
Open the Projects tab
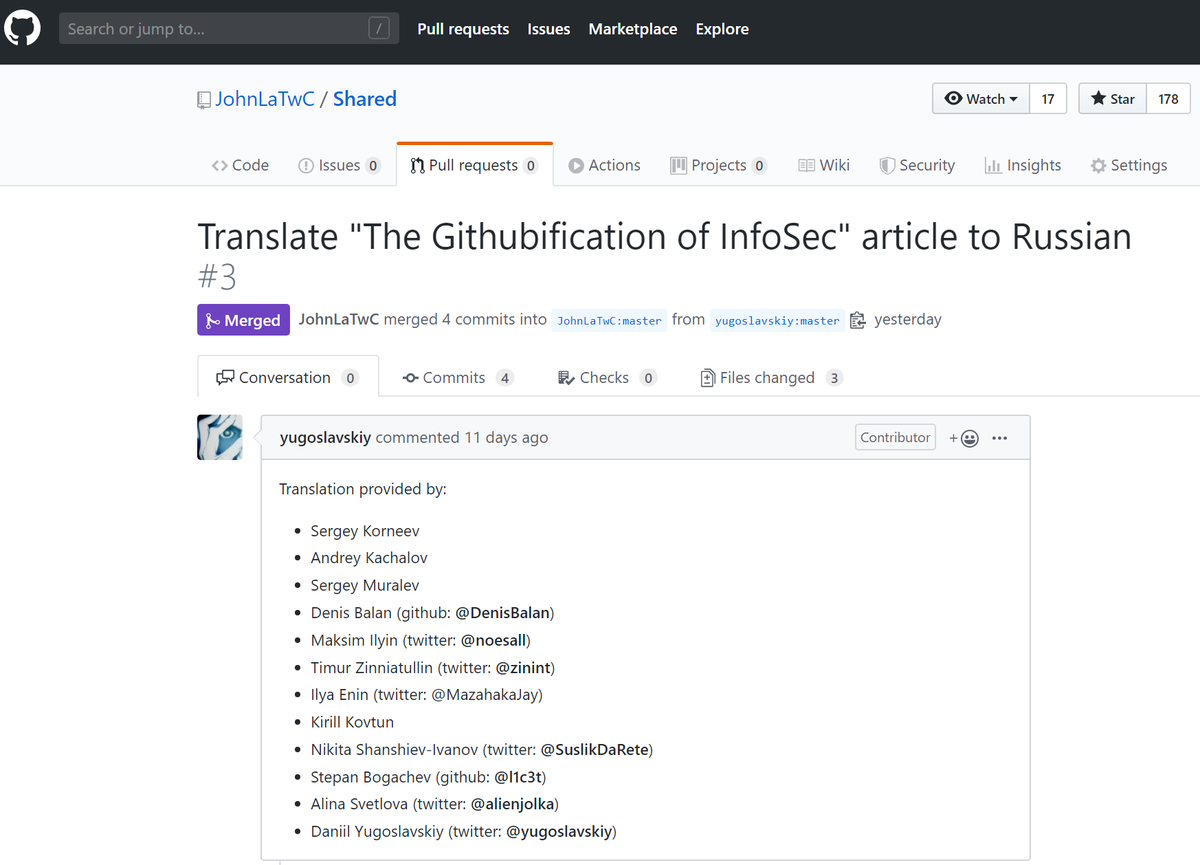pyautogui.click(x=718, y=165)
